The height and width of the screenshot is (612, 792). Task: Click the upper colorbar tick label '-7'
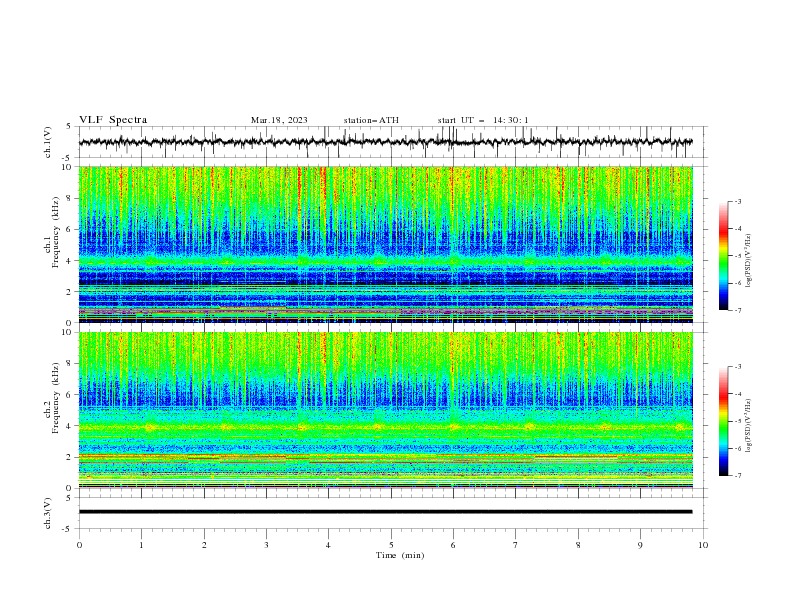tap(737, 310)
